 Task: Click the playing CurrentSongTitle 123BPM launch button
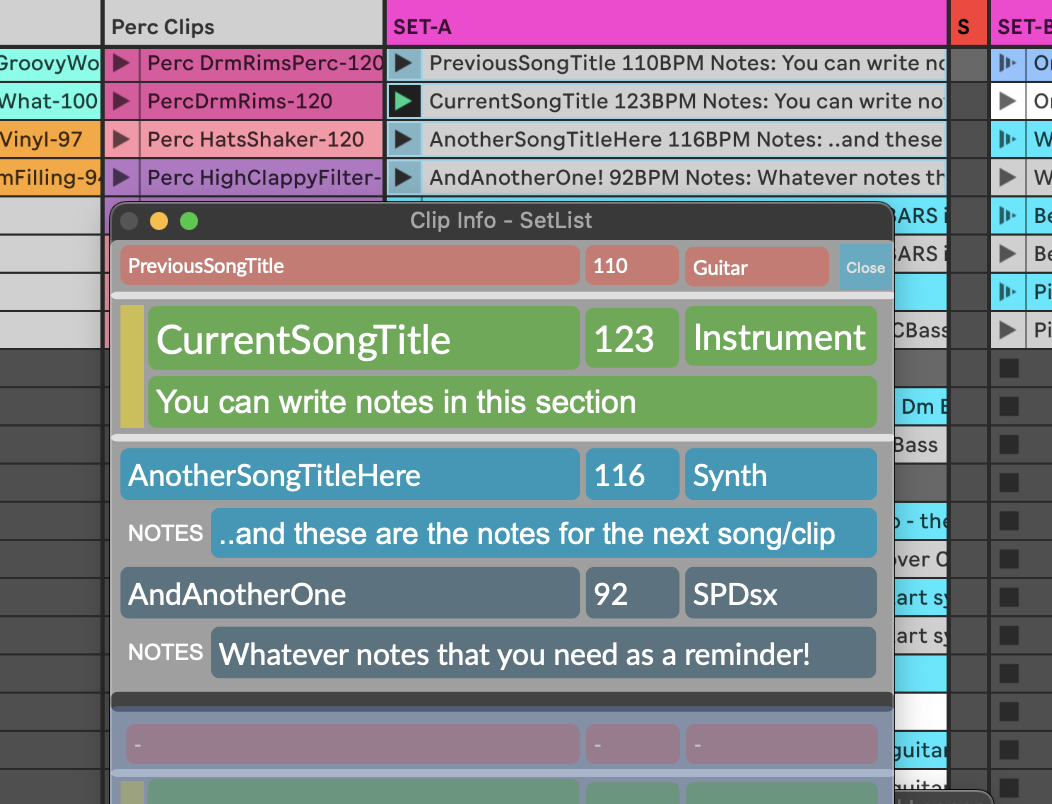tap(404, 101)
